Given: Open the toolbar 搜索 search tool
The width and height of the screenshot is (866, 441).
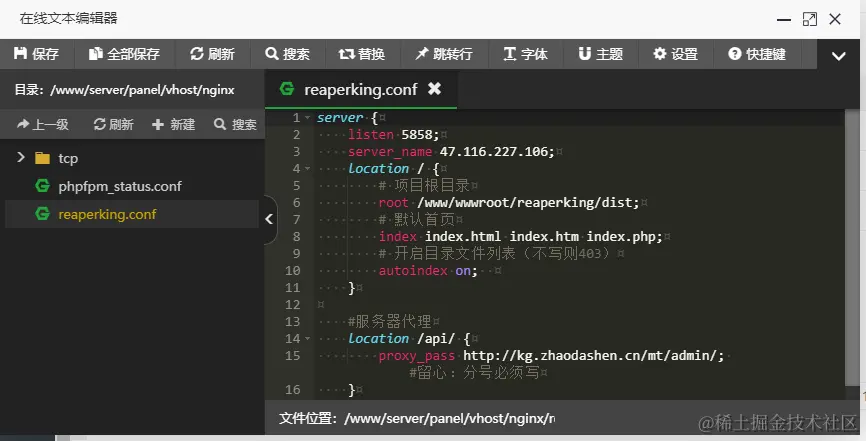Looking at the screenshot, I should coord(288,54).
